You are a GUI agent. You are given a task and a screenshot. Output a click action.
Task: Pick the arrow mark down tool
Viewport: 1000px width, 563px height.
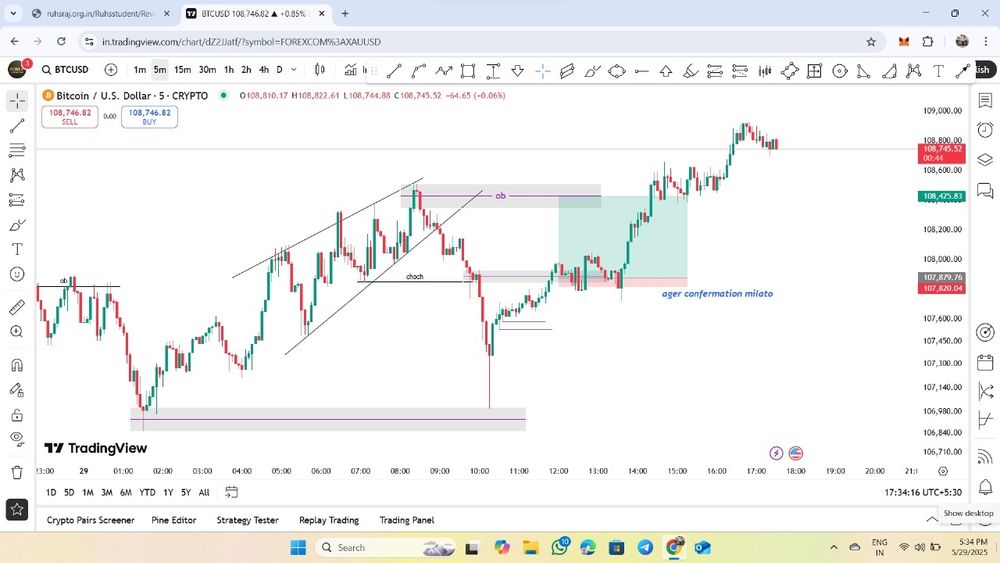[518, 71]
